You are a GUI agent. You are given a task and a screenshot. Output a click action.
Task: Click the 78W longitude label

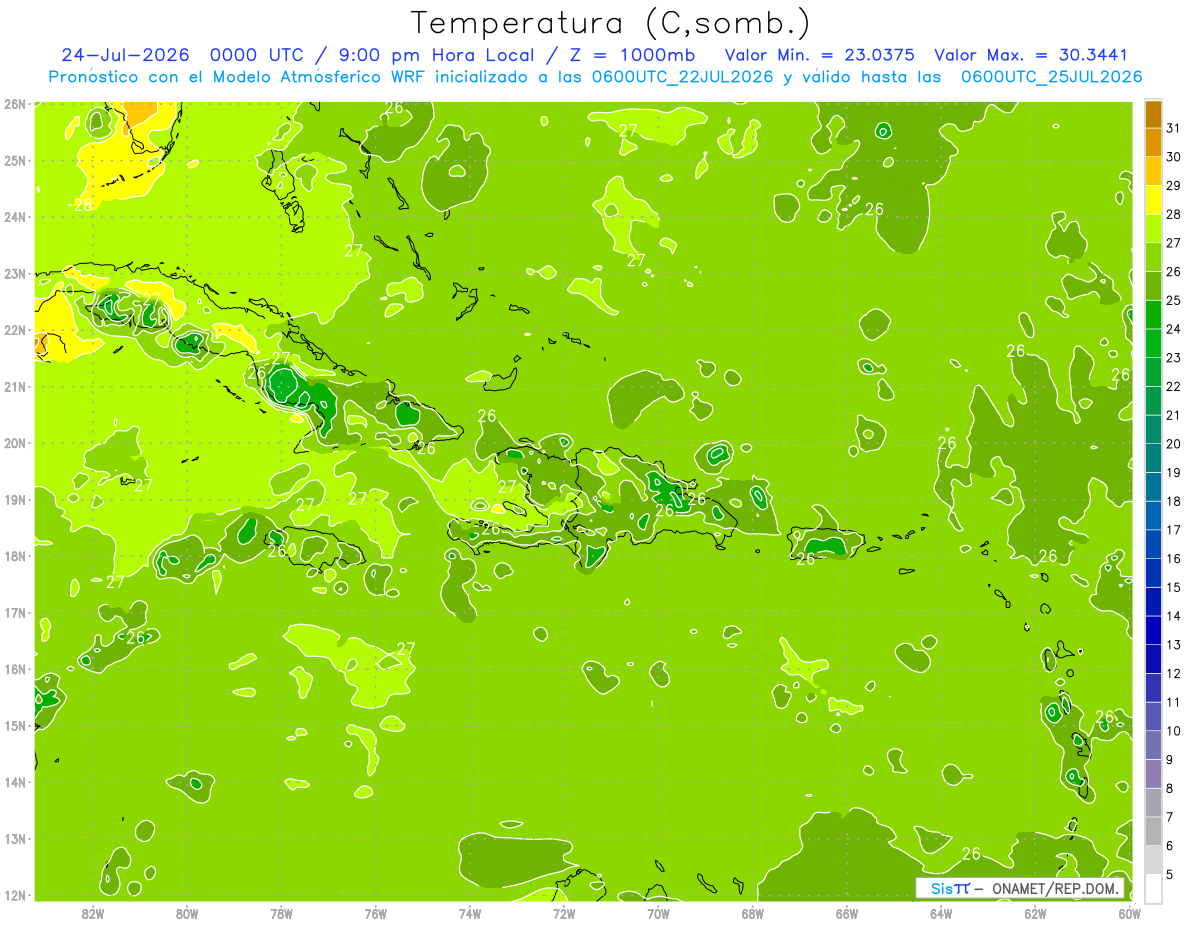click(281, 913)
